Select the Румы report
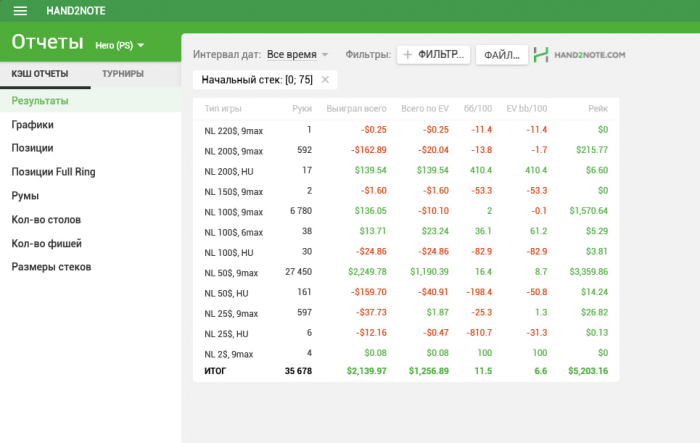 [25, 196]
